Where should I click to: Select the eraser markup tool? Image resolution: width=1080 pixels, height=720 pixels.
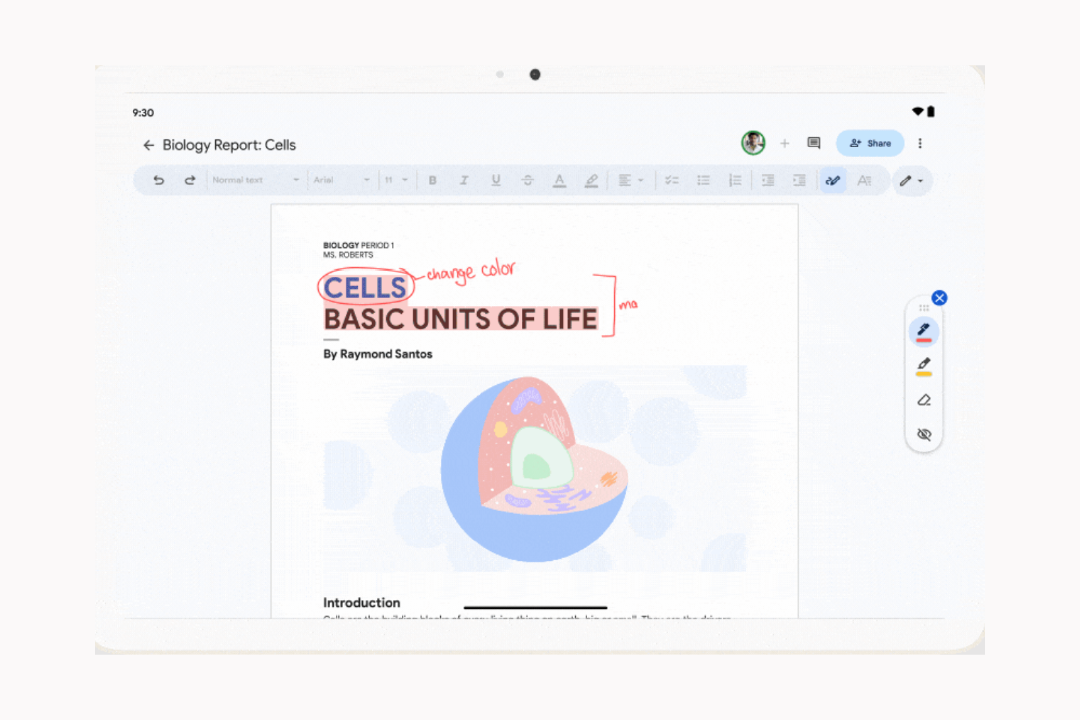coord(923,400)
